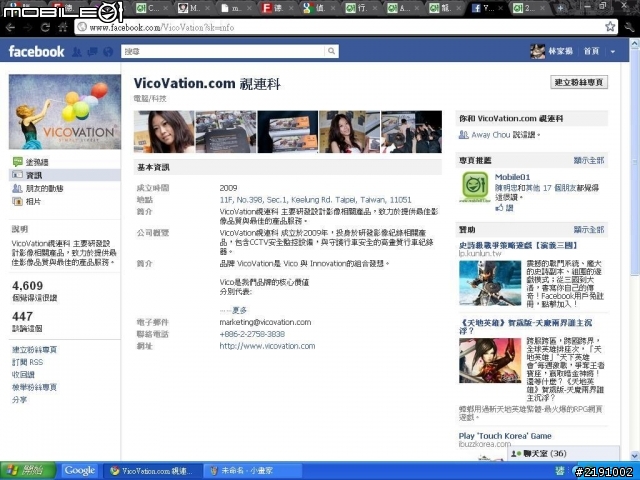Bookmark page with star icon
Screen dimensions: 640x480
610,27
